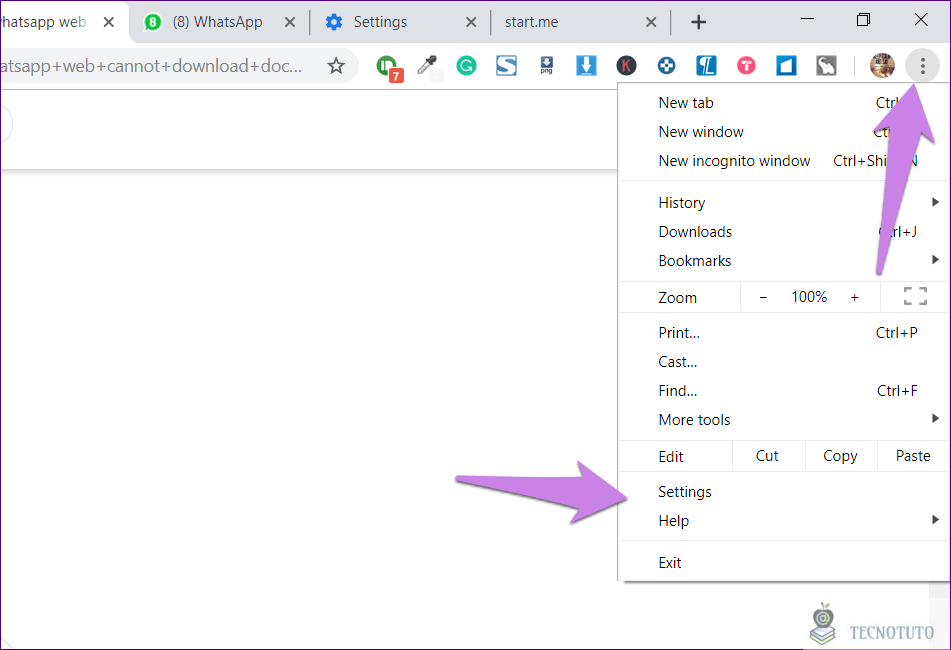Open a new tab with plus button
The width and height of the screenshot is (951, 650).
pyautogui.click(x=699, y=22)
